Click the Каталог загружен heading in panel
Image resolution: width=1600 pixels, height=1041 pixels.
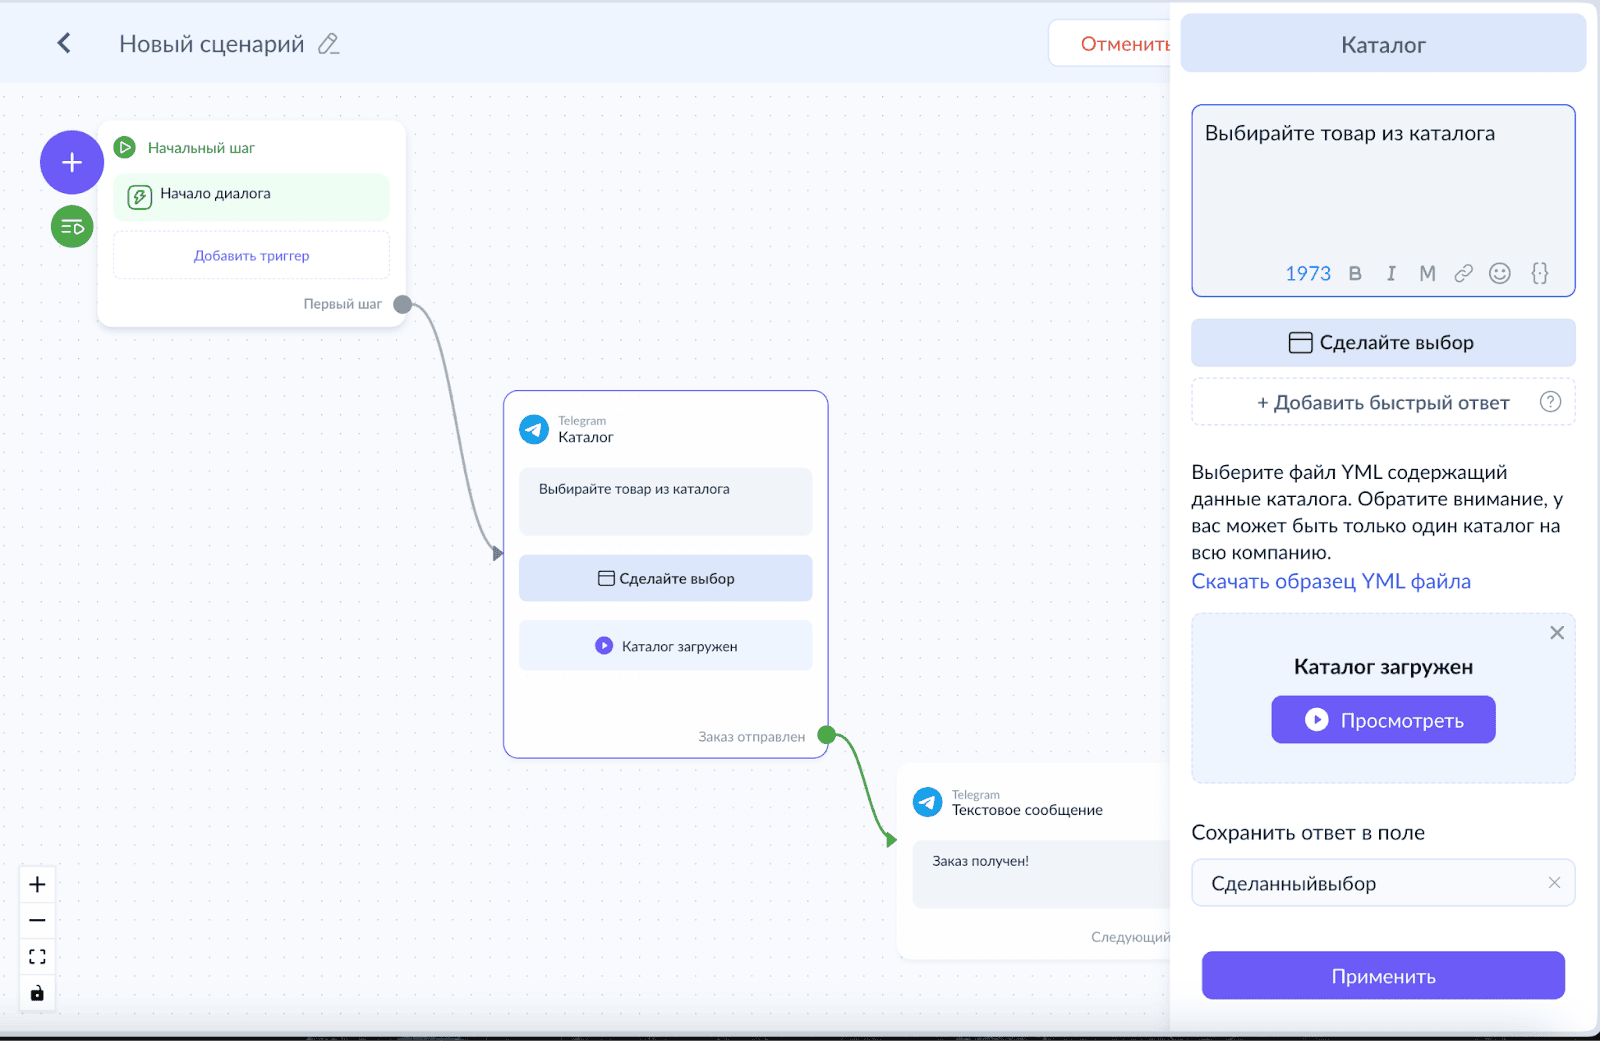1383,667
